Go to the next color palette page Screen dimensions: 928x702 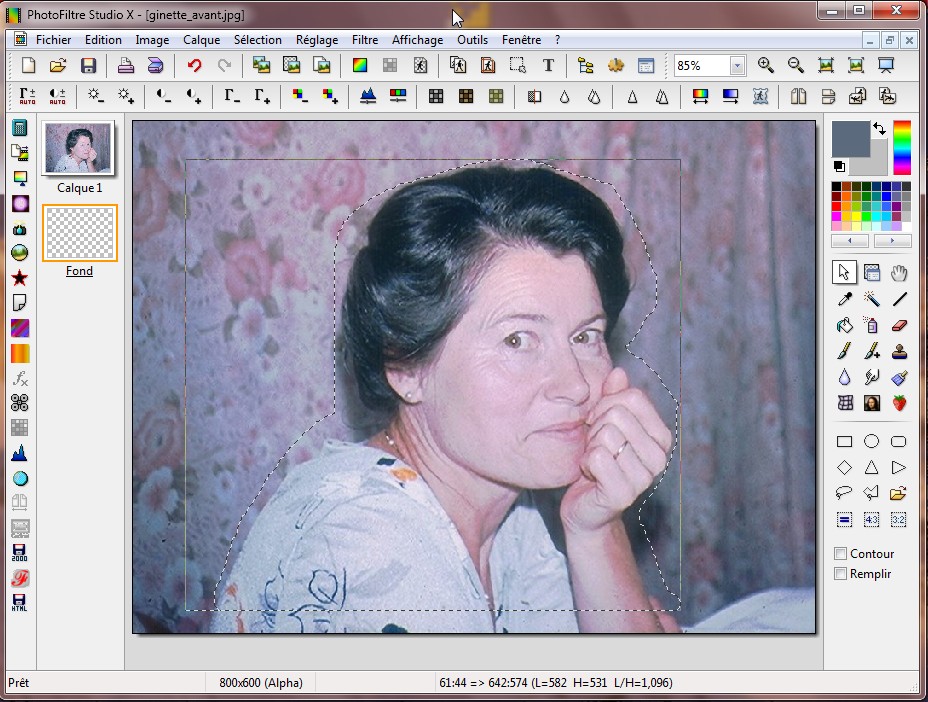892,241
